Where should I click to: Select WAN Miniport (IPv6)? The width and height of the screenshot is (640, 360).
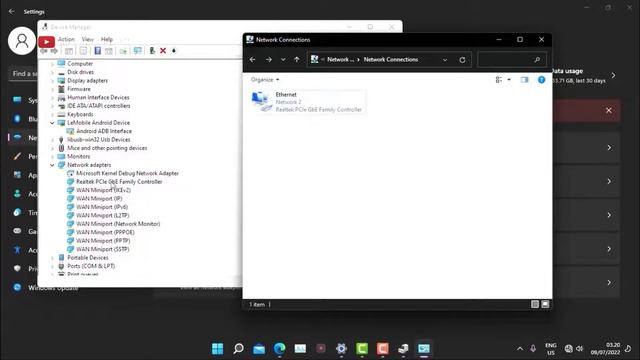pos(102,207)
